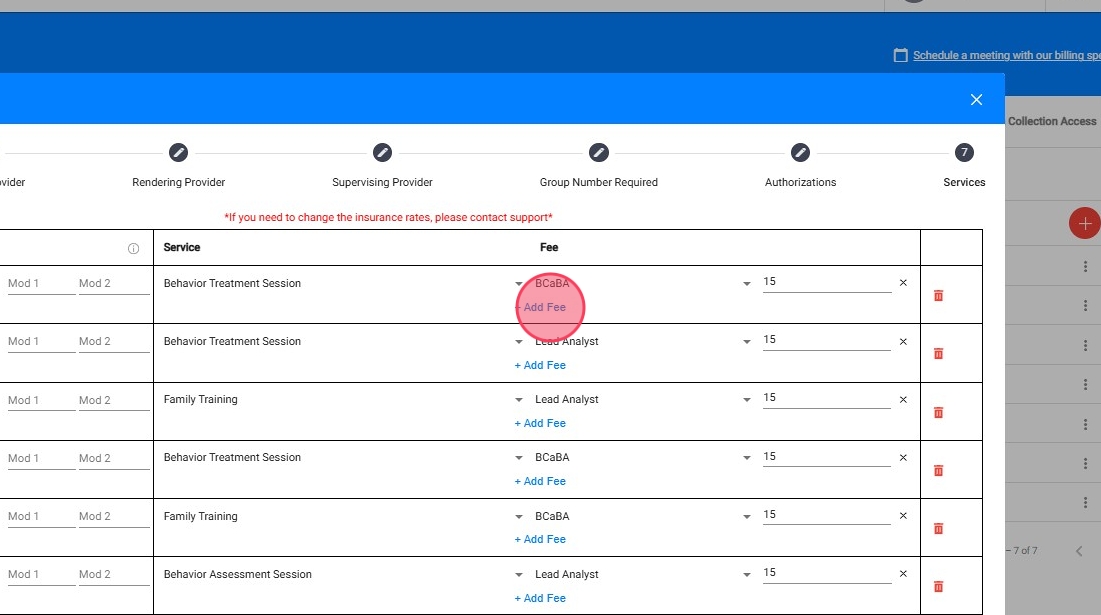Clear fee value in Behavior Assessment Session row
This screenshot has width=1101, height=615.
click(903, 574)
